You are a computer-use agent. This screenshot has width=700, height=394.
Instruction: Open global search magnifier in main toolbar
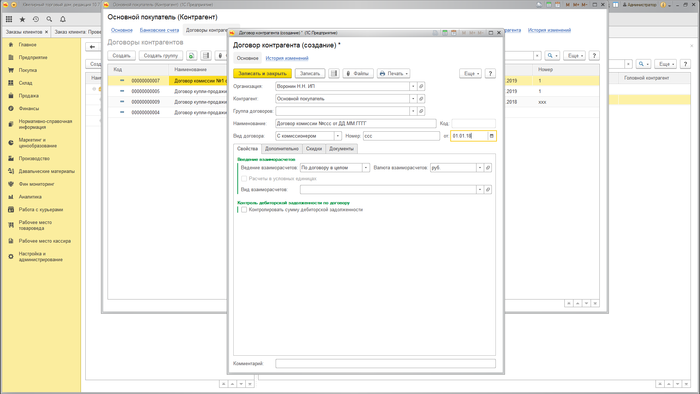tap(49, 19)
